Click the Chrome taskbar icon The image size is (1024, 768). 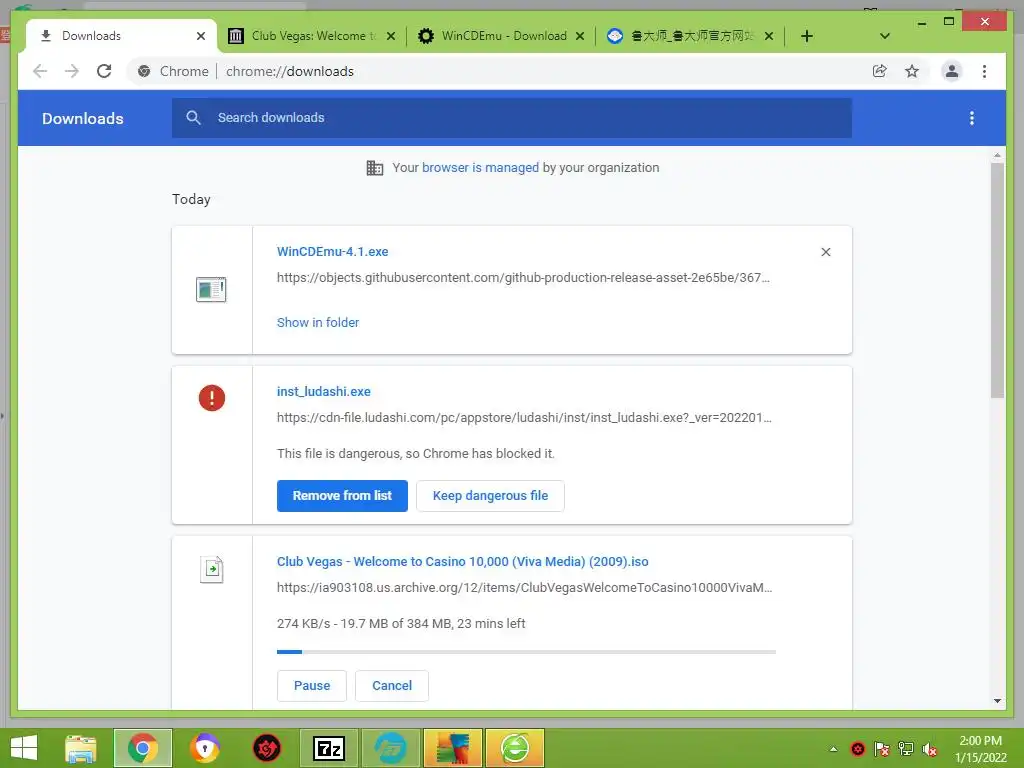click(x=142, y=748)
